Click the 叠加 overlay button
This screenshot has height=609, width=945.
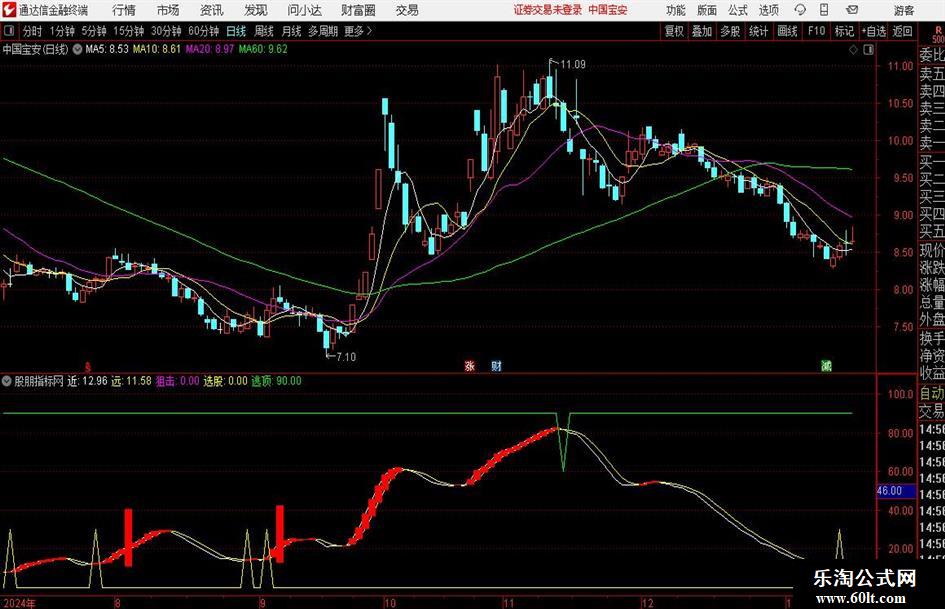702,31
